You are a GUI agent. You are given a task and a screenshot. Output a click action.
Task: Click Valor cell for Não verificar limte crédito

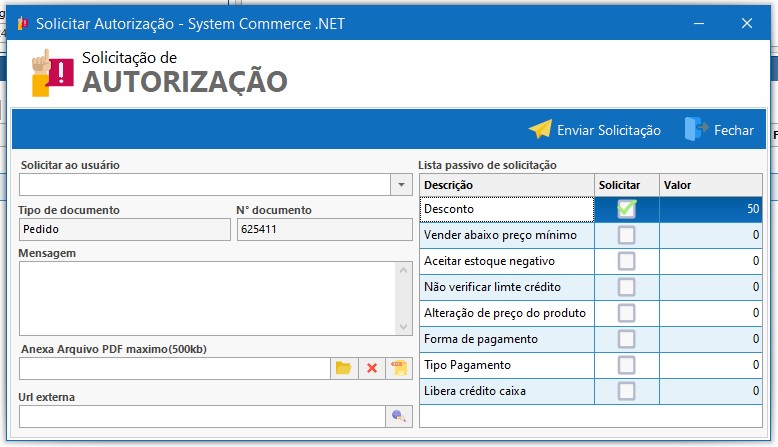[x=711, y=287]
